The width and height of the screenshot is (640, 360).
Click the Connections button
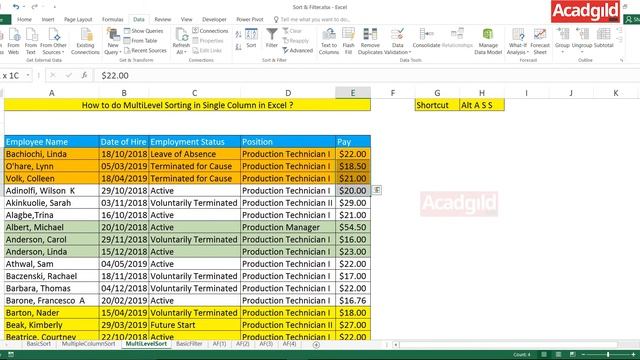point(210,31)
